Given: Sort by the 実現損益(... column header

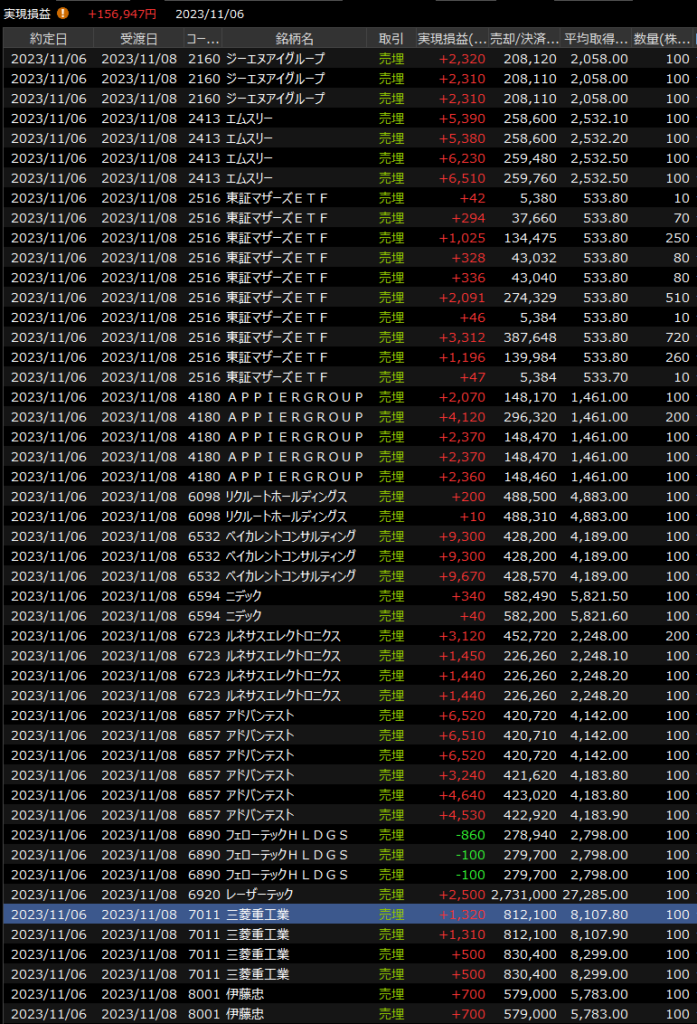Looking at the screenshot, I should point(451,39).
